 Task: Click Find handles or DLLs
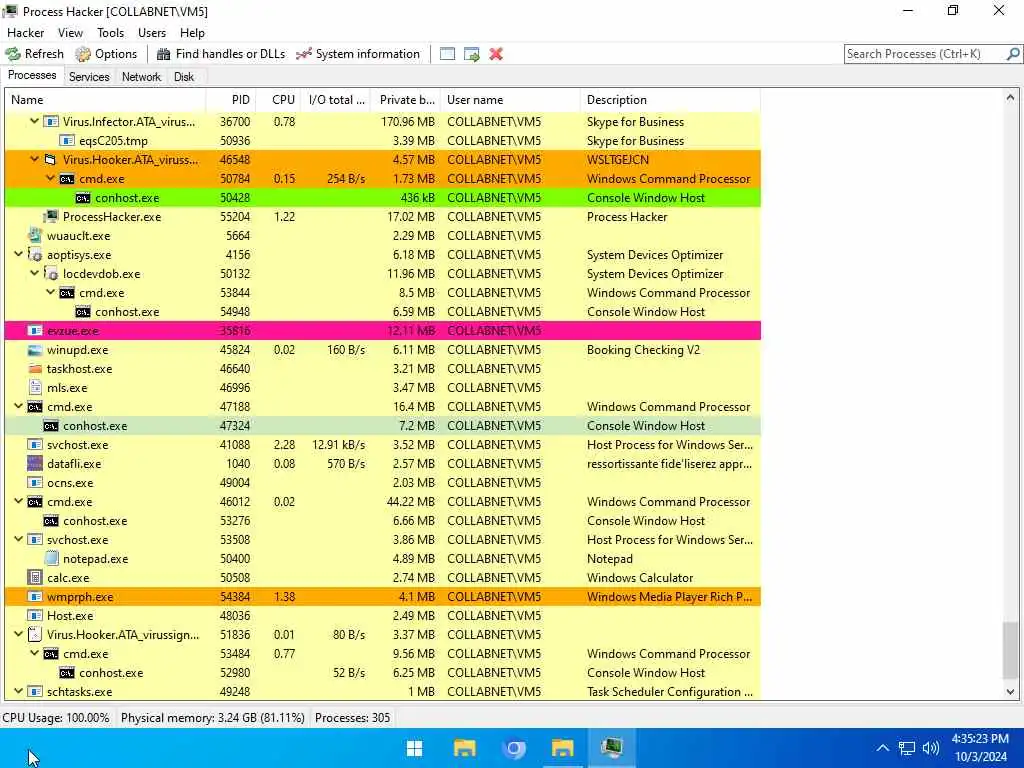click(x=221, y=54)
